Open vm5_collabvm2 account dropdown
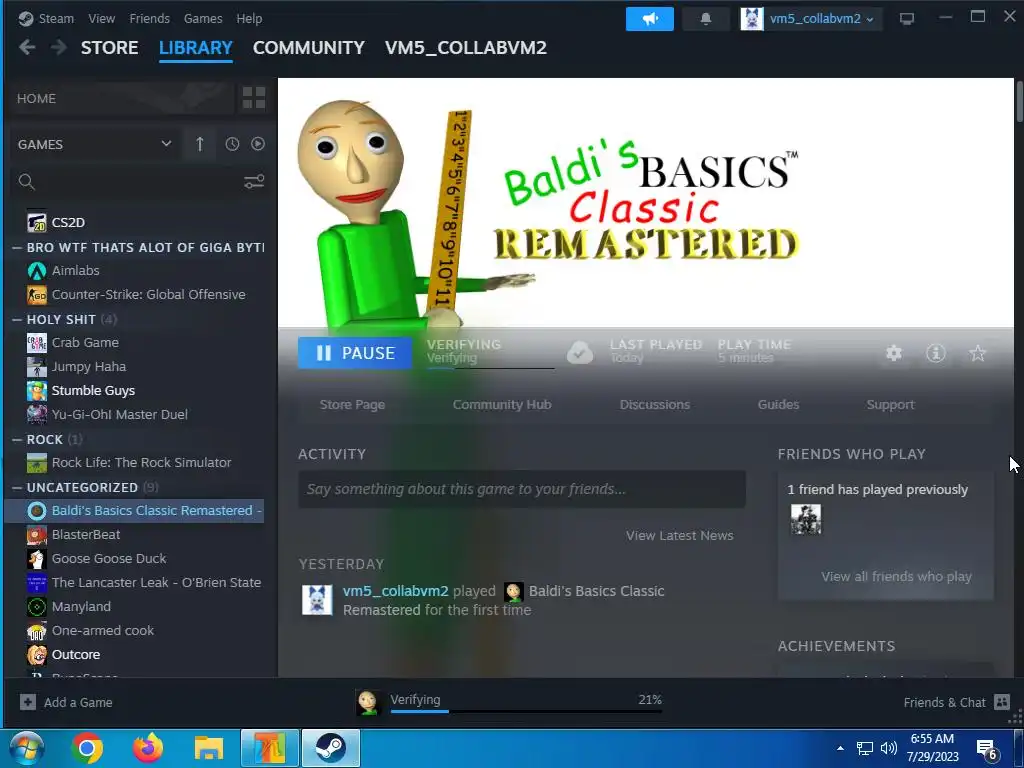 click(810, 19)
